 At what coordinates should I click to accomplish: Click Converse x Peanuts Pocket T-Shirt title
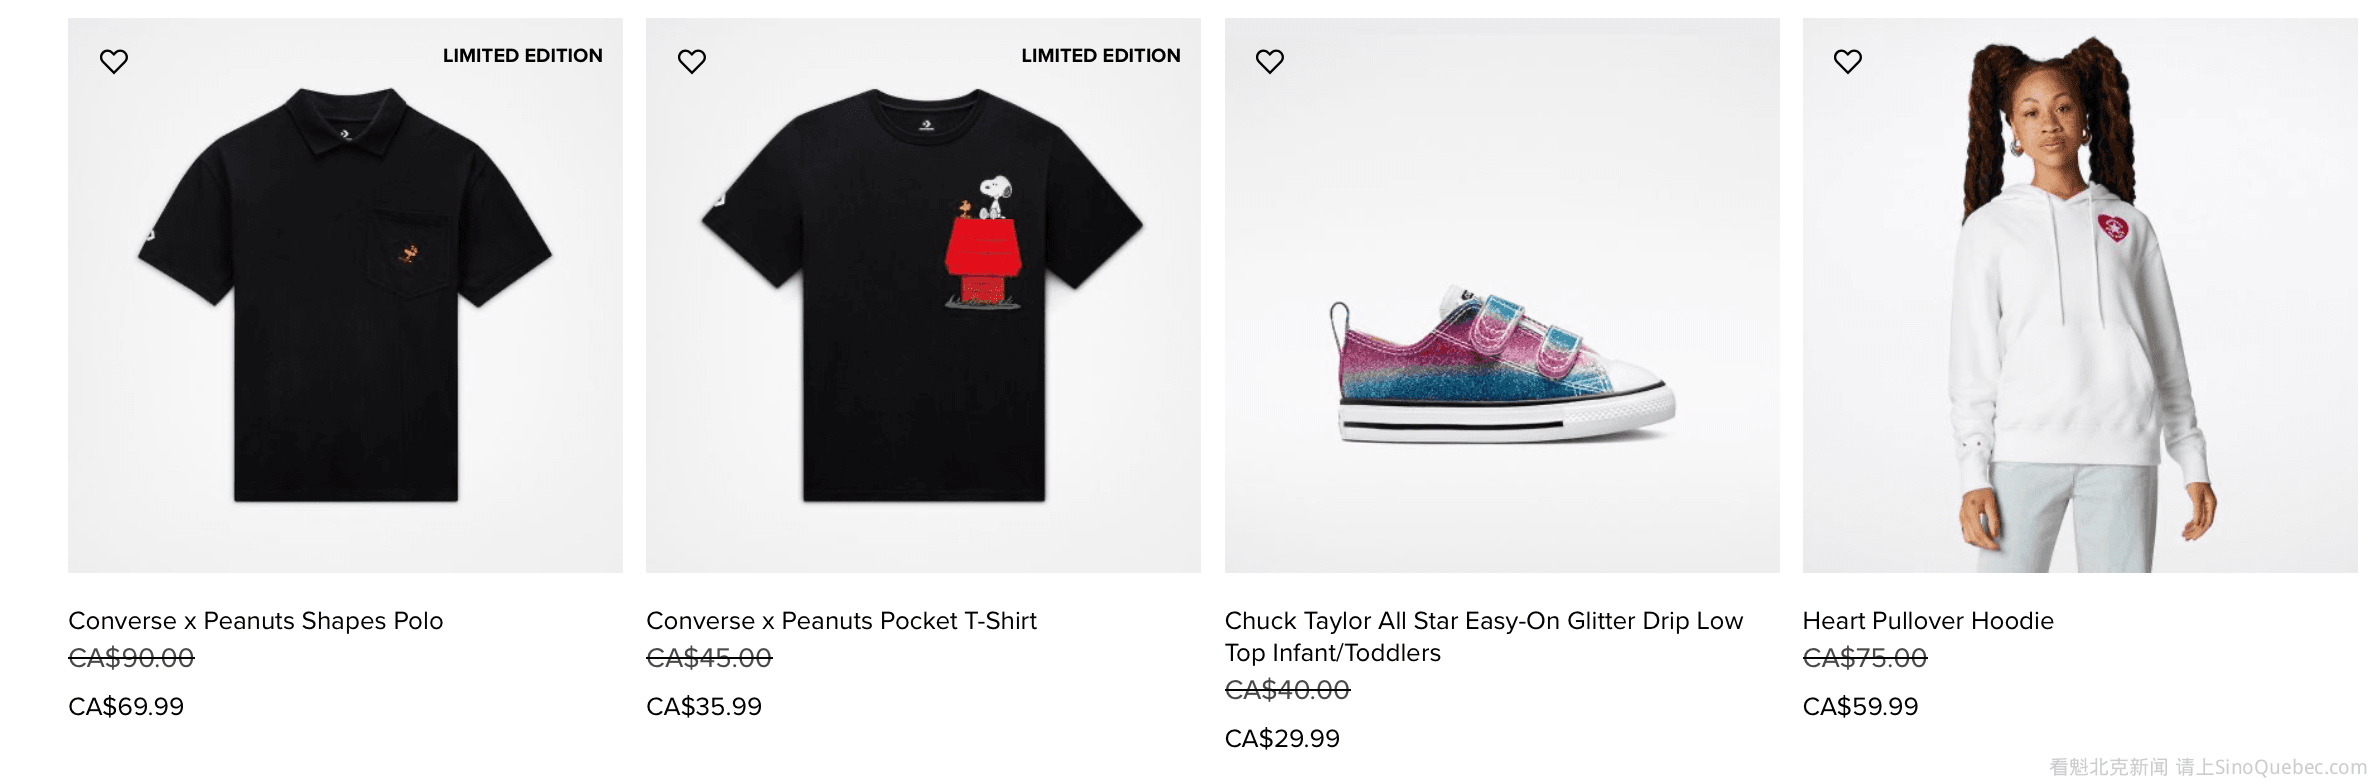[841, 621]
